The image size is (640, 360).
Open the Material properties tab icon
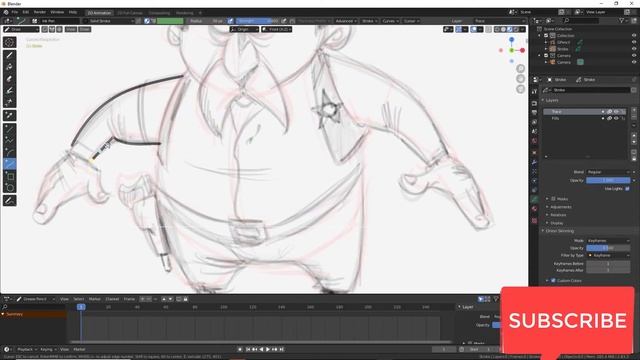(534, 209)
